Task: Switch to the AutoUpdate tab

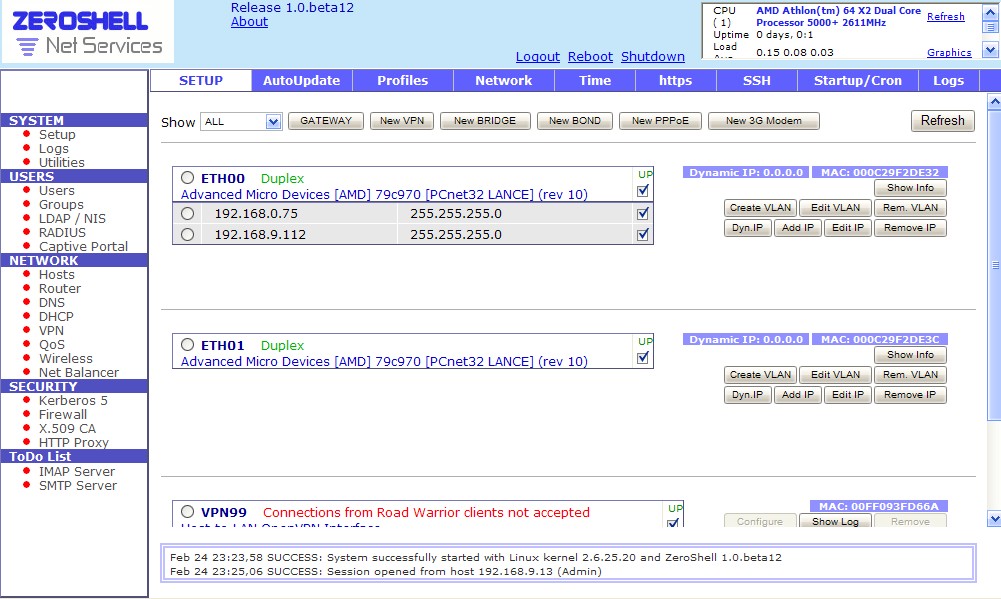Action: point(301,80)
